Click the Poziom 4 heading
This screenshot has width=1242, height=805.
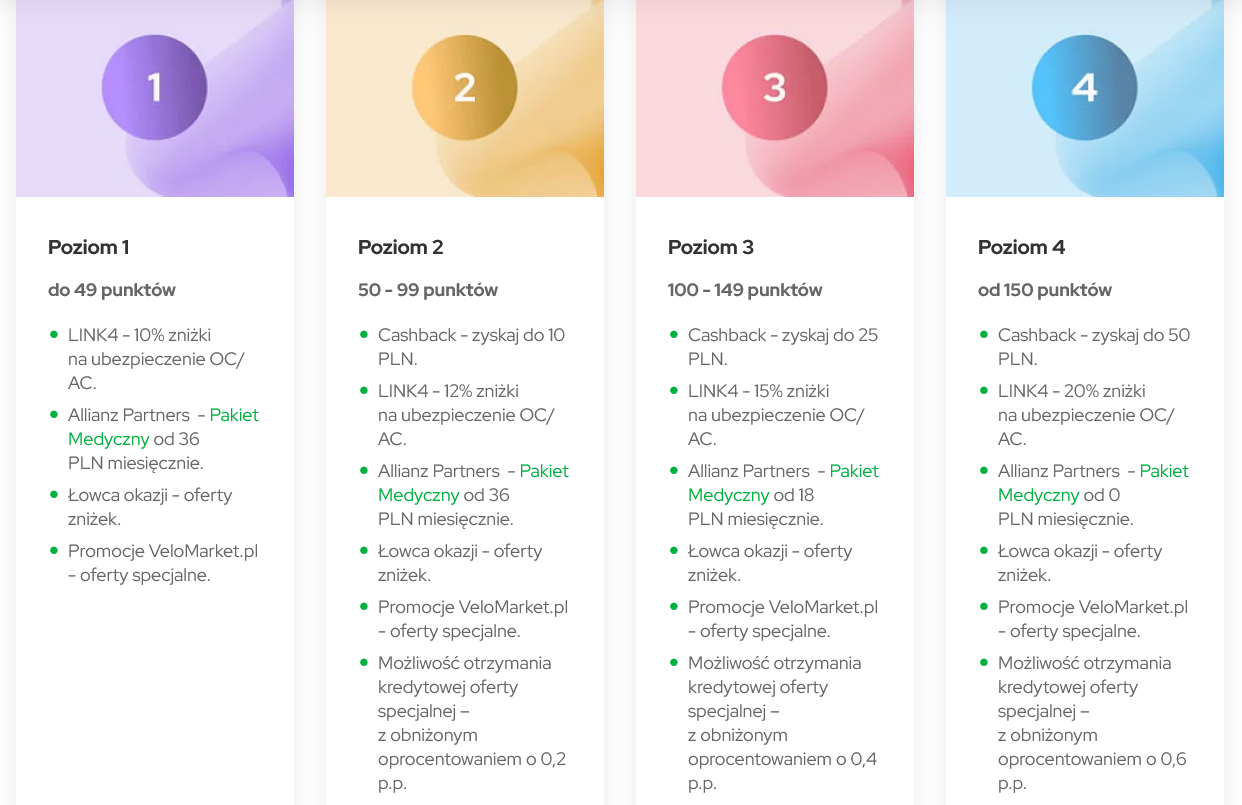point(1021,247)
